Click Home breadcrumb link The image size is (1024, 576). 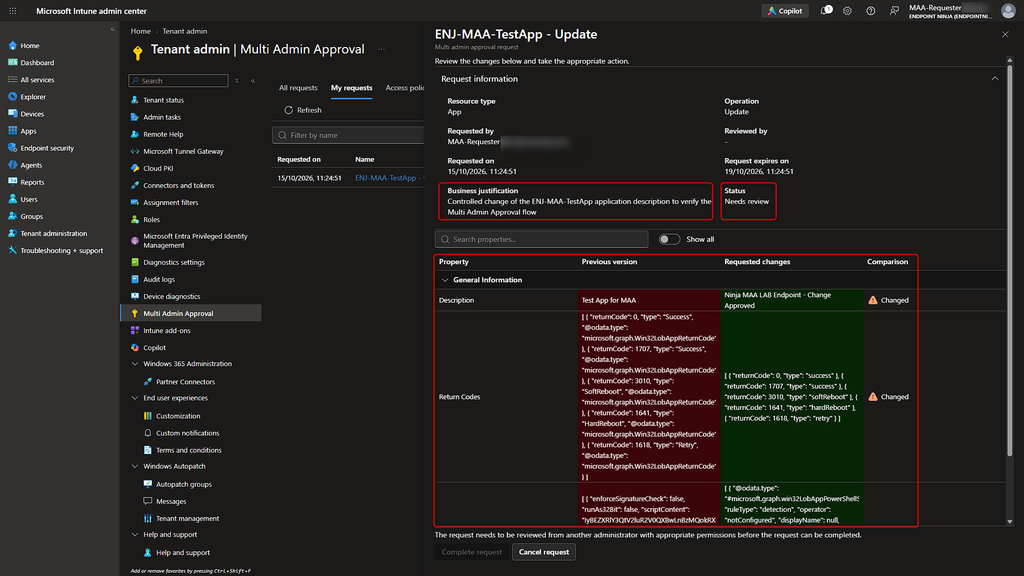(x=140, y=31)
